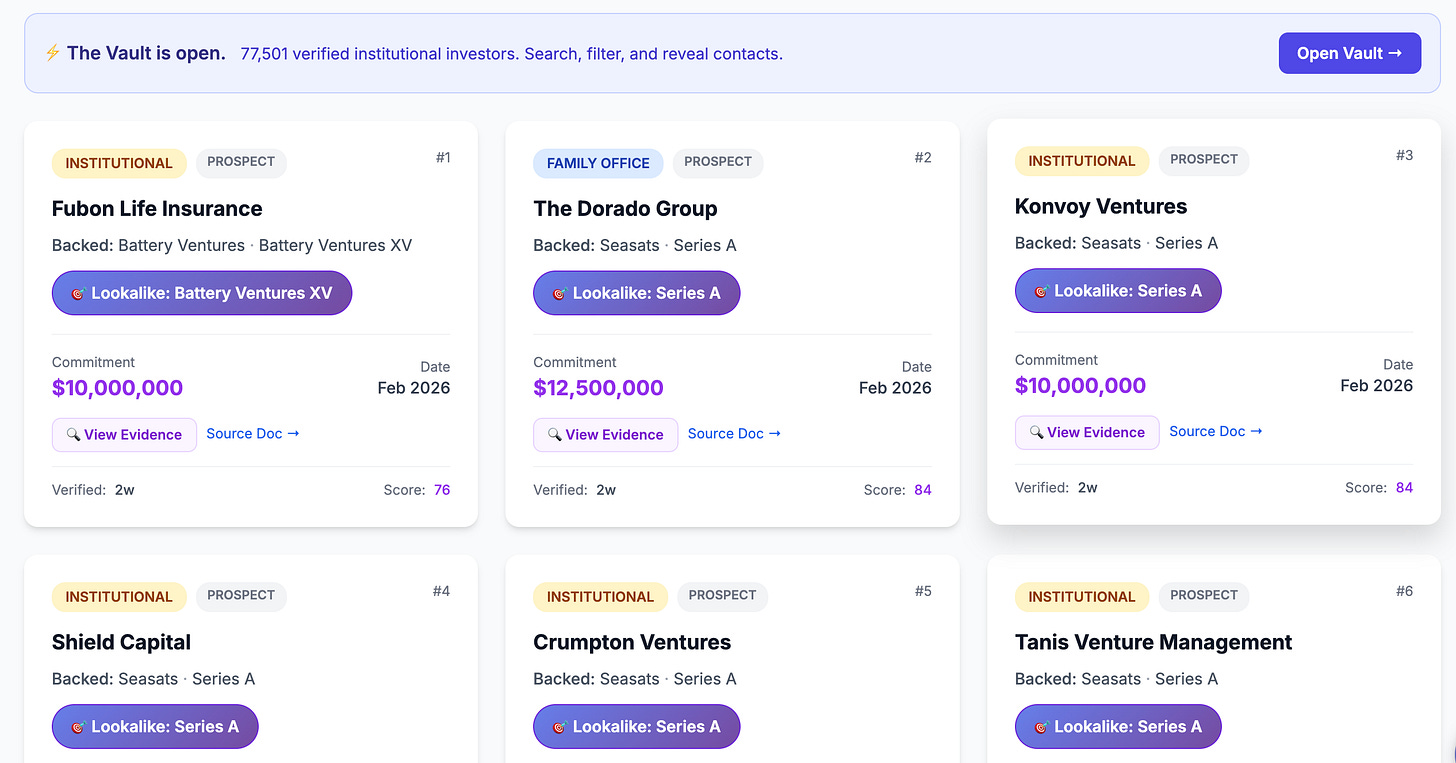Click the magnifier icon on Dorado View Evidence
1456x763 pixels.
pyautogui.click(x=554, y=435)
